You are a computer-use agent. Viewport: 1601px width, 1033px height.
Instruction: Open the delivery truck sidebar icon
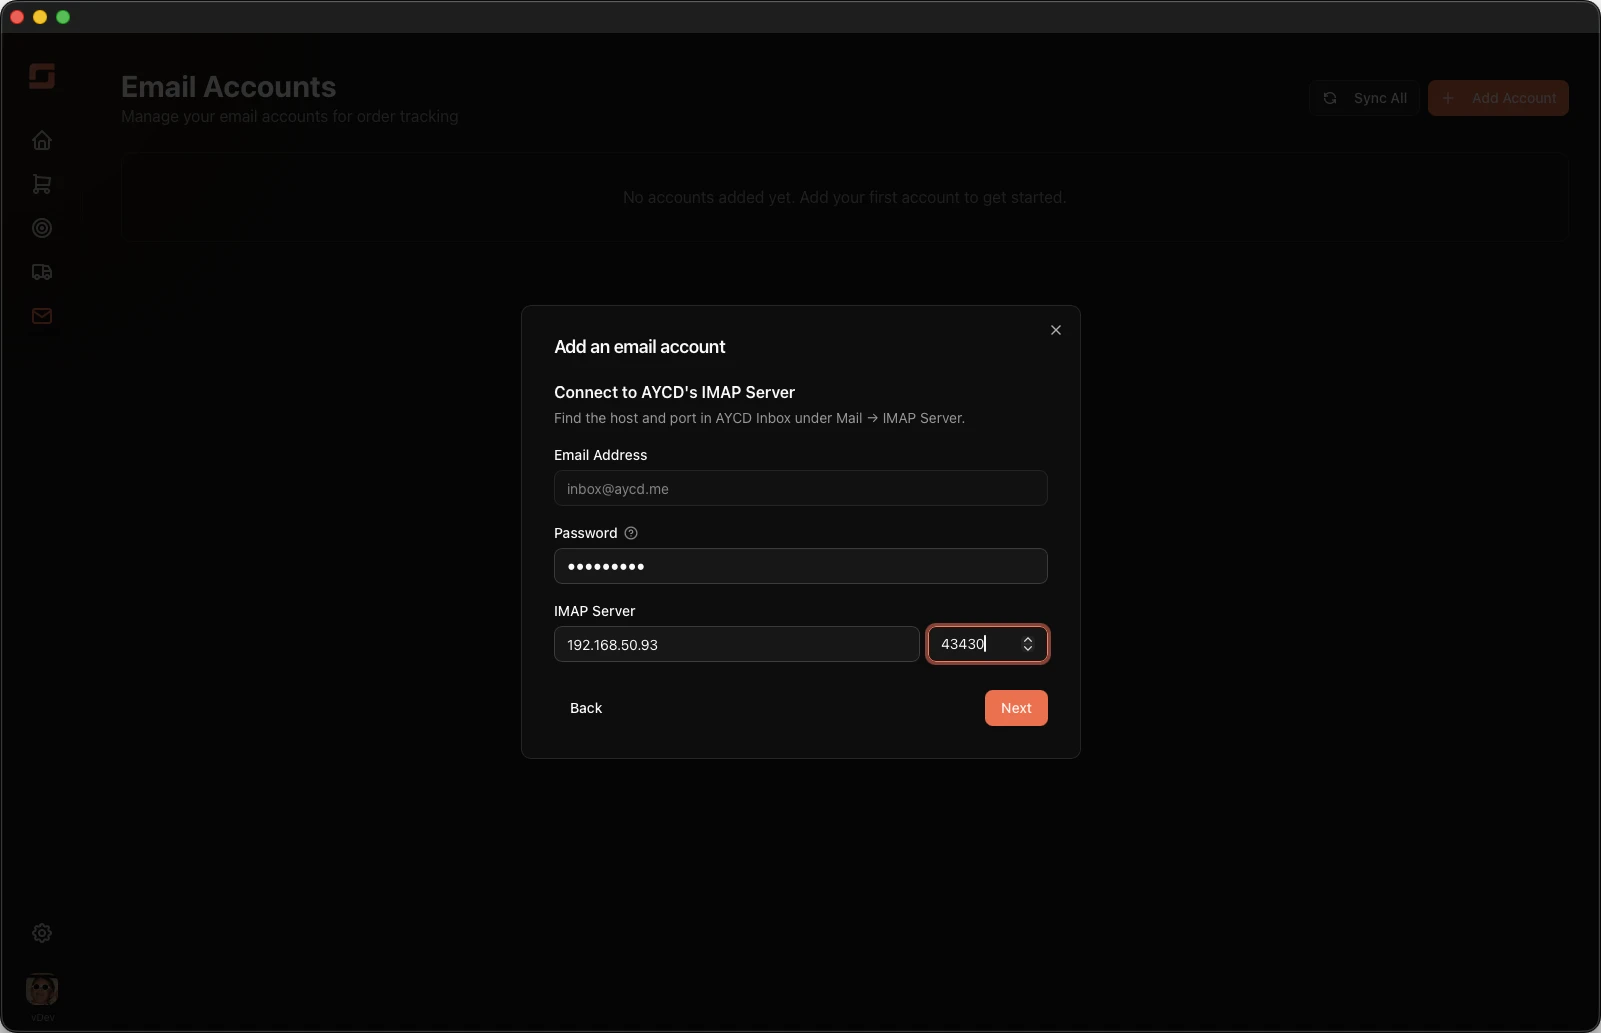pyautogui.click(x=42, y=272)
